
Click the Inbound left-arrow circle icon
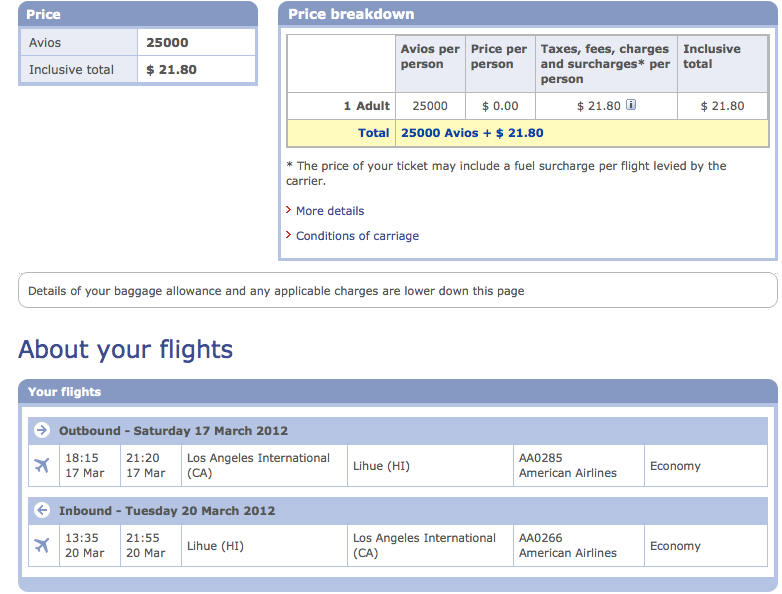tap(42, 510)
